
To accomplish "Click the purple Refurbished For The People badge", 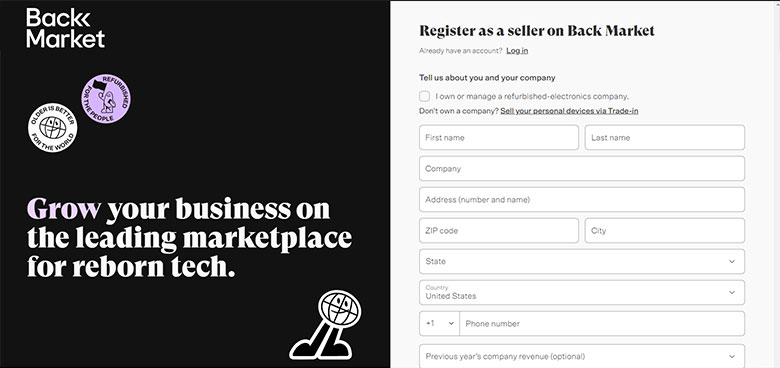I will [x=106, y=99].
